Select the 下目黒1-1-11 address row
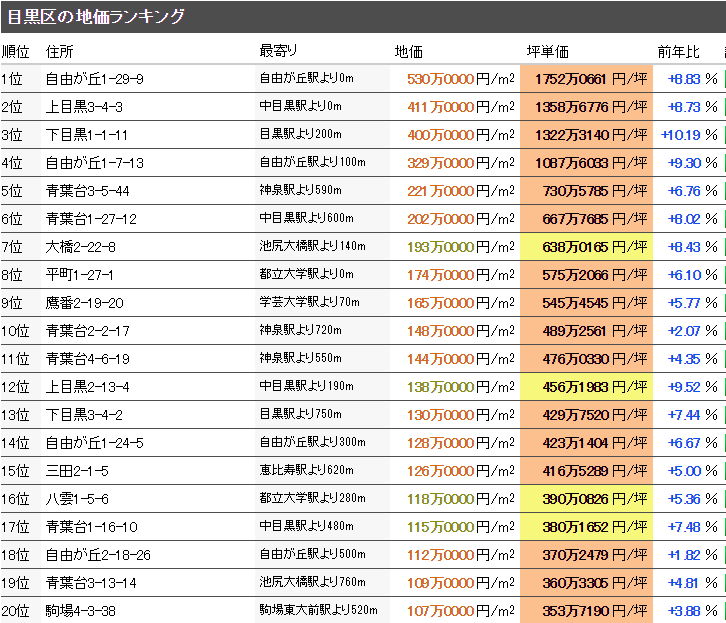This screenshot has height=623, width=726. (x=87, y=135)
